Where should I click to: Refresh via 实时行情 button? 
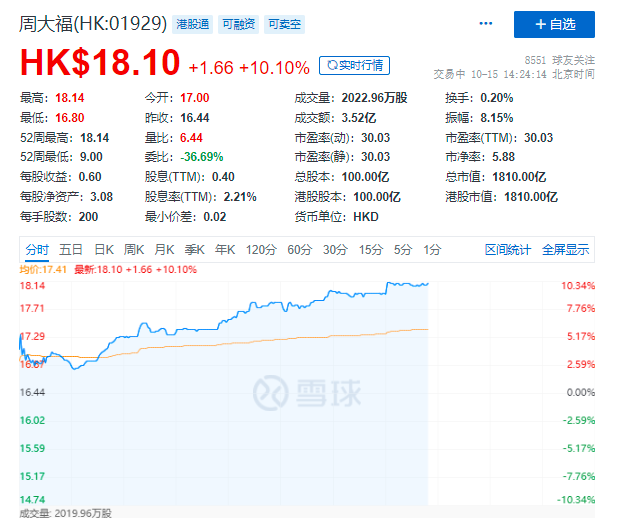[x=355, y=66]
